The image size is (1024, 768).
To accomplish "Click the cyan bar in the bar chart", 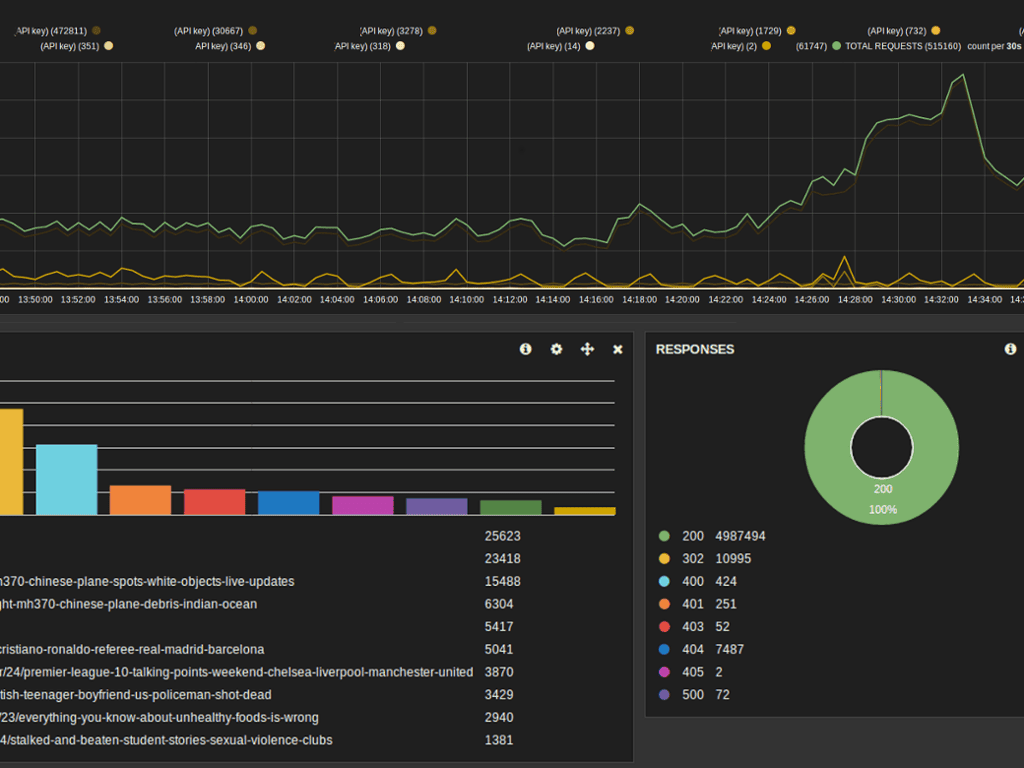I will click(67, 480).
